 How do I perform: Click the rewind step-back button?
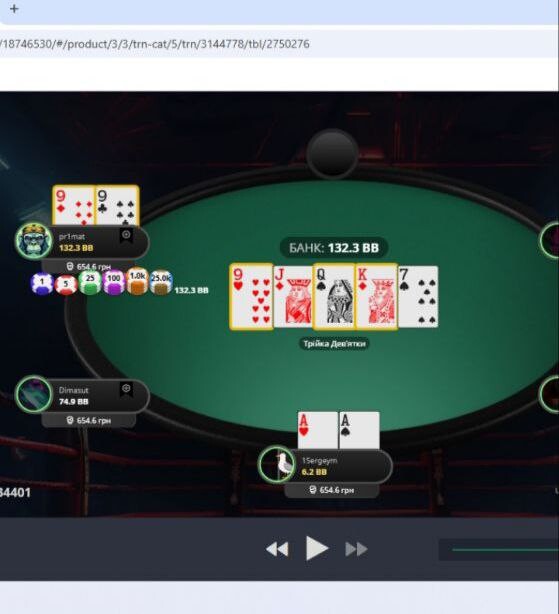click(277, 549)
